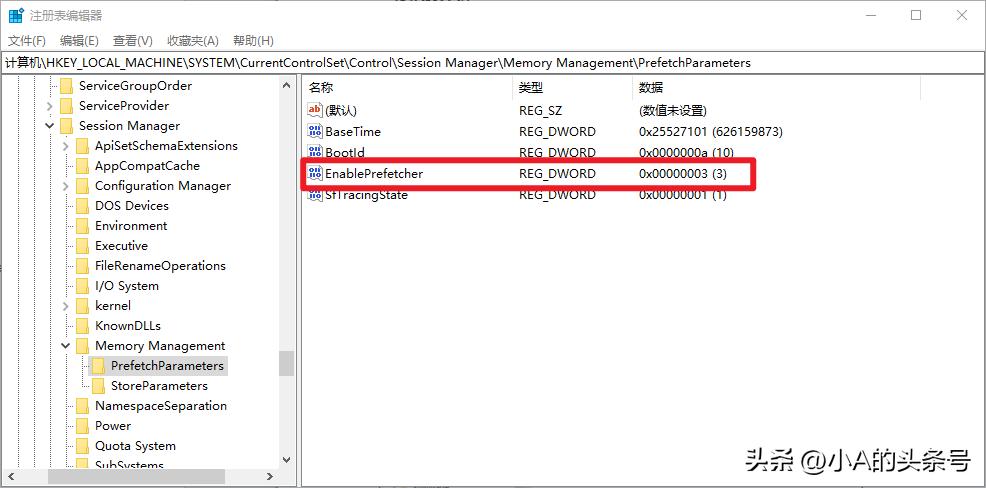This screenshot has width=986, height=488.
Task: Click the tree pane scroll up arrow
Action: pos(287,85)
